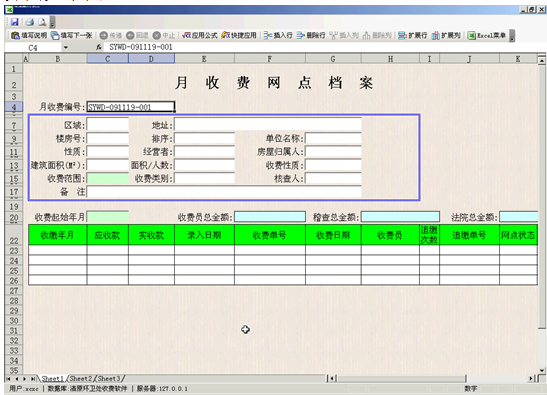The width and height of the screenshot is (547, 395).
Task: Click the 收费员总金额 field
Action: pyautogui.click(x=270, y=217)
